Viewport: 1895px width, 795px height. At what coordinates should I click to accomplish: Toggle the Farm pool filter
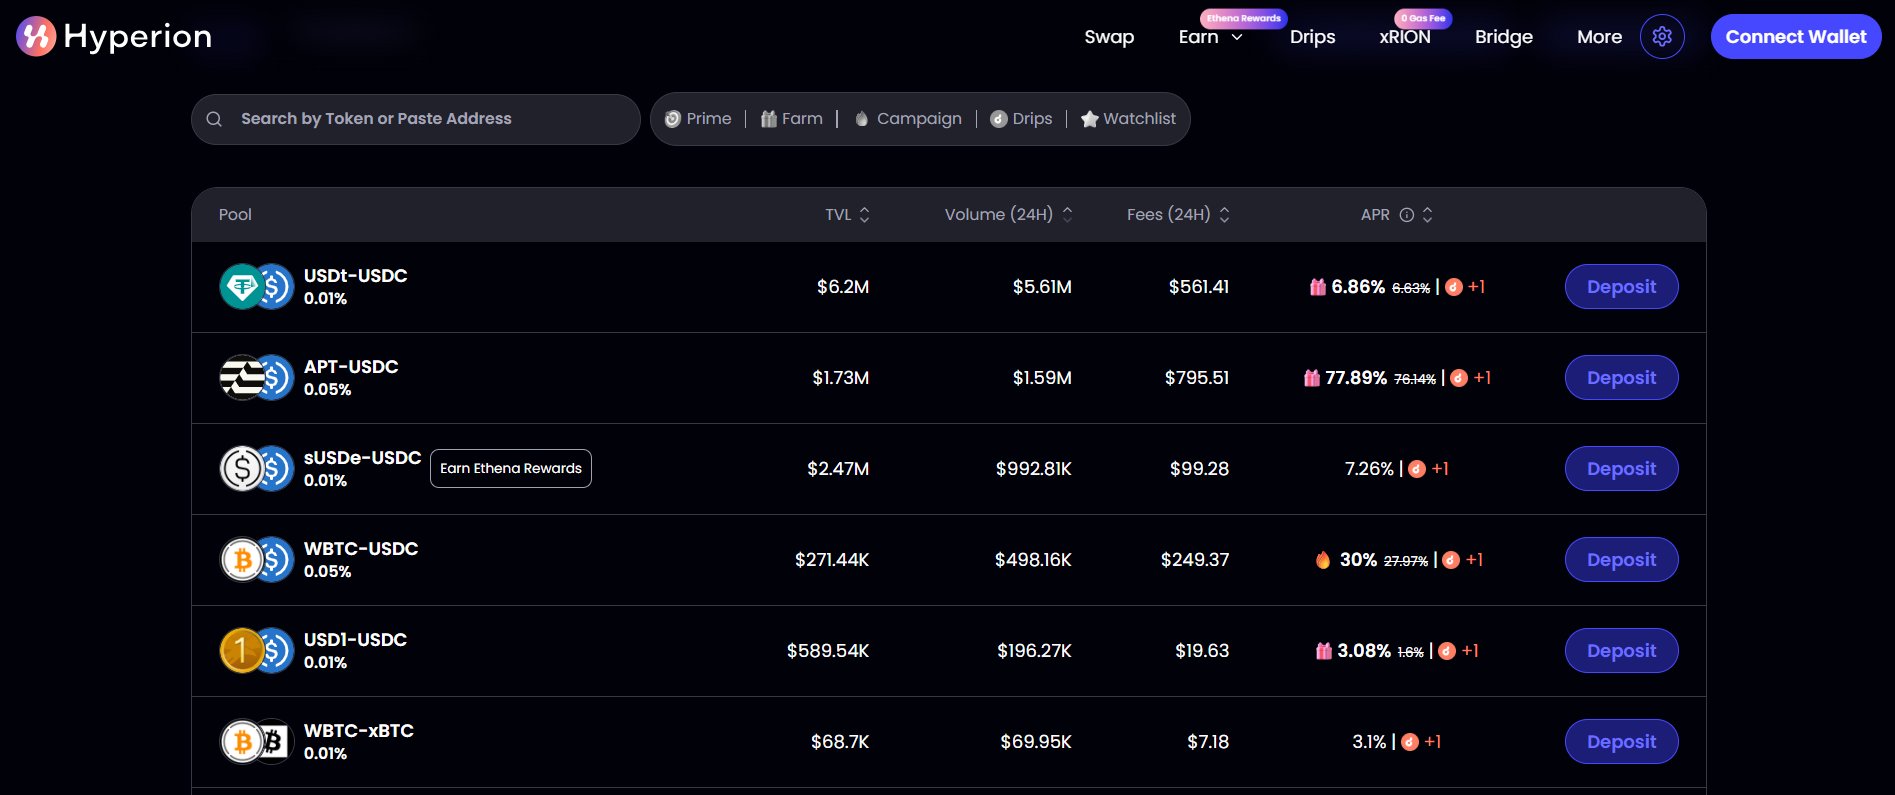click(792, 119)
